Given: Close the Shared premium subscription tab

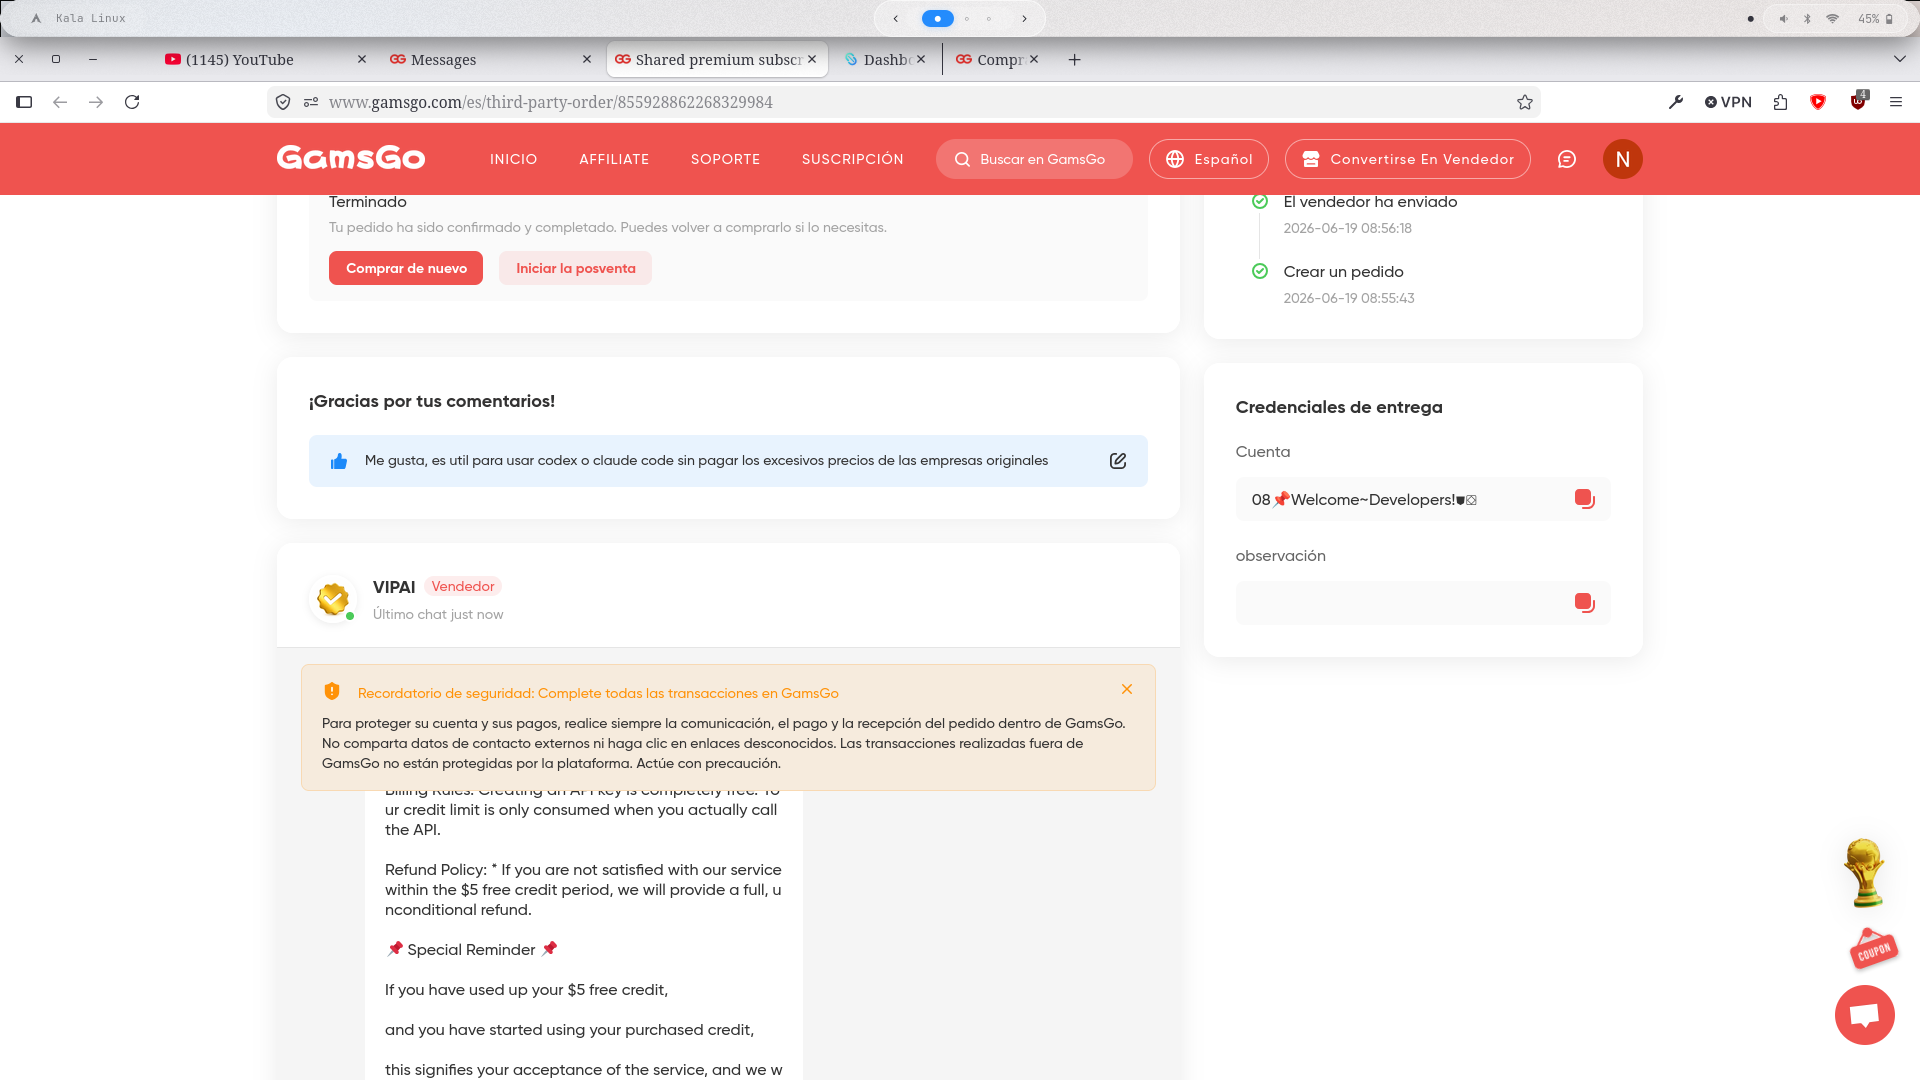Looking at the screenshot, I should tap(812, 60).
